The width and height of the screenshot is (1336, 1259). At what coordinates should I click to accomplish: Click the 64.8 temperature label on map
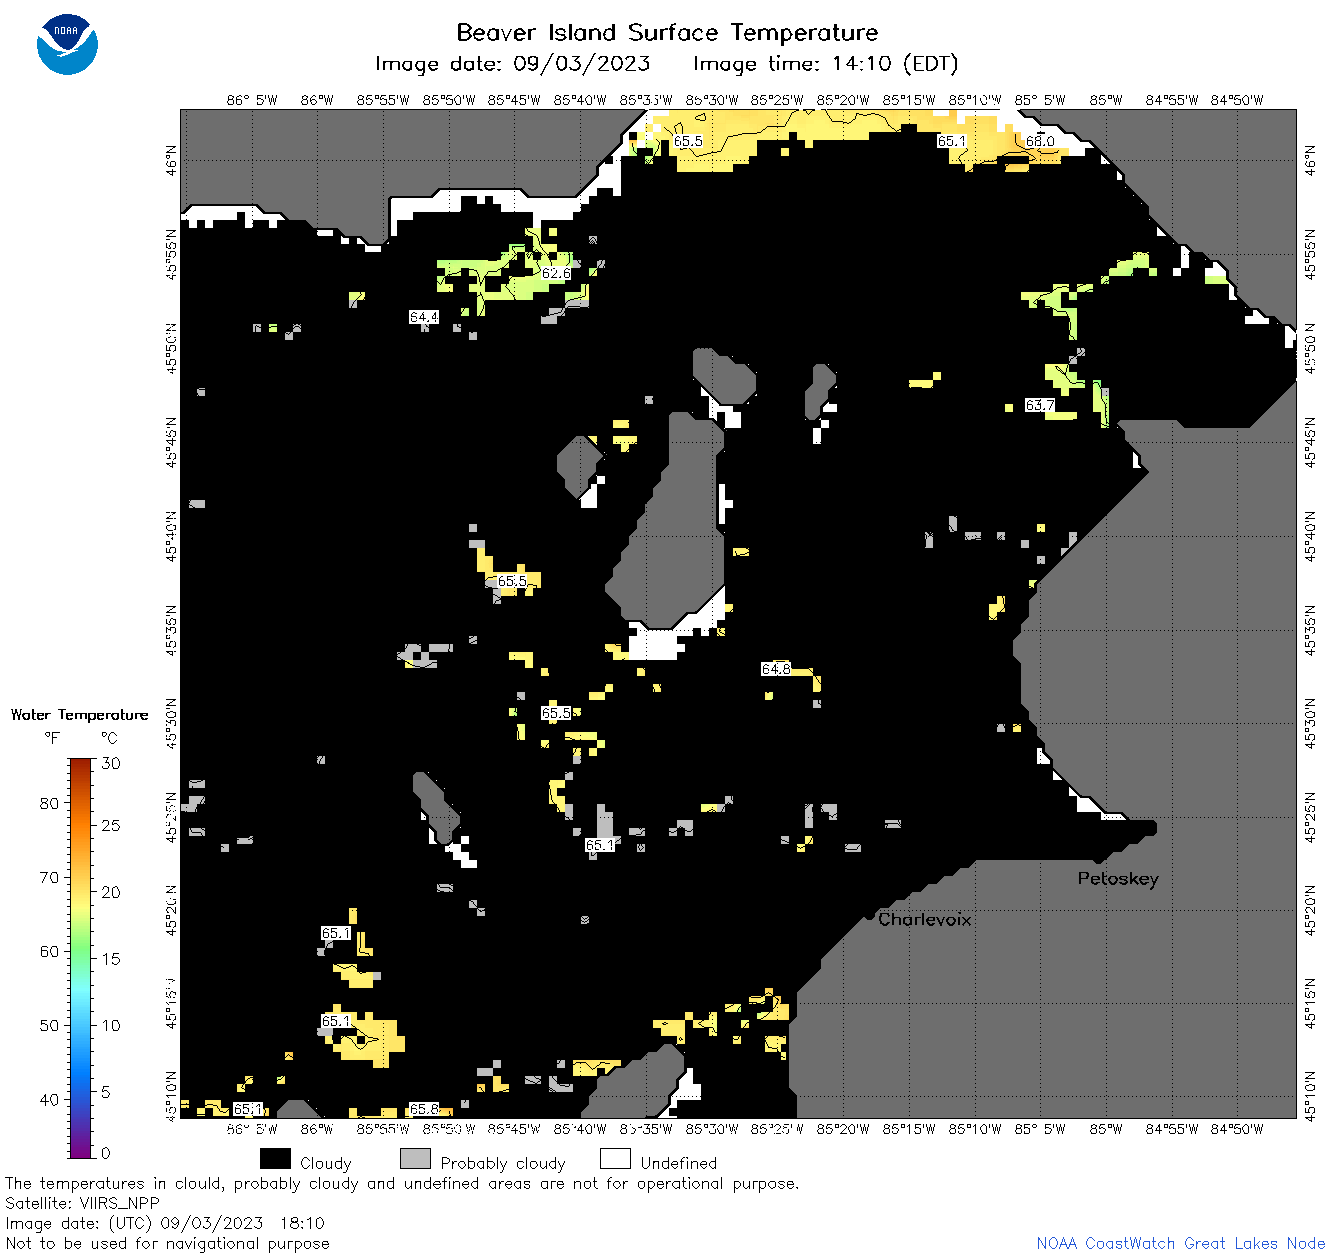(x=776, y=669)
